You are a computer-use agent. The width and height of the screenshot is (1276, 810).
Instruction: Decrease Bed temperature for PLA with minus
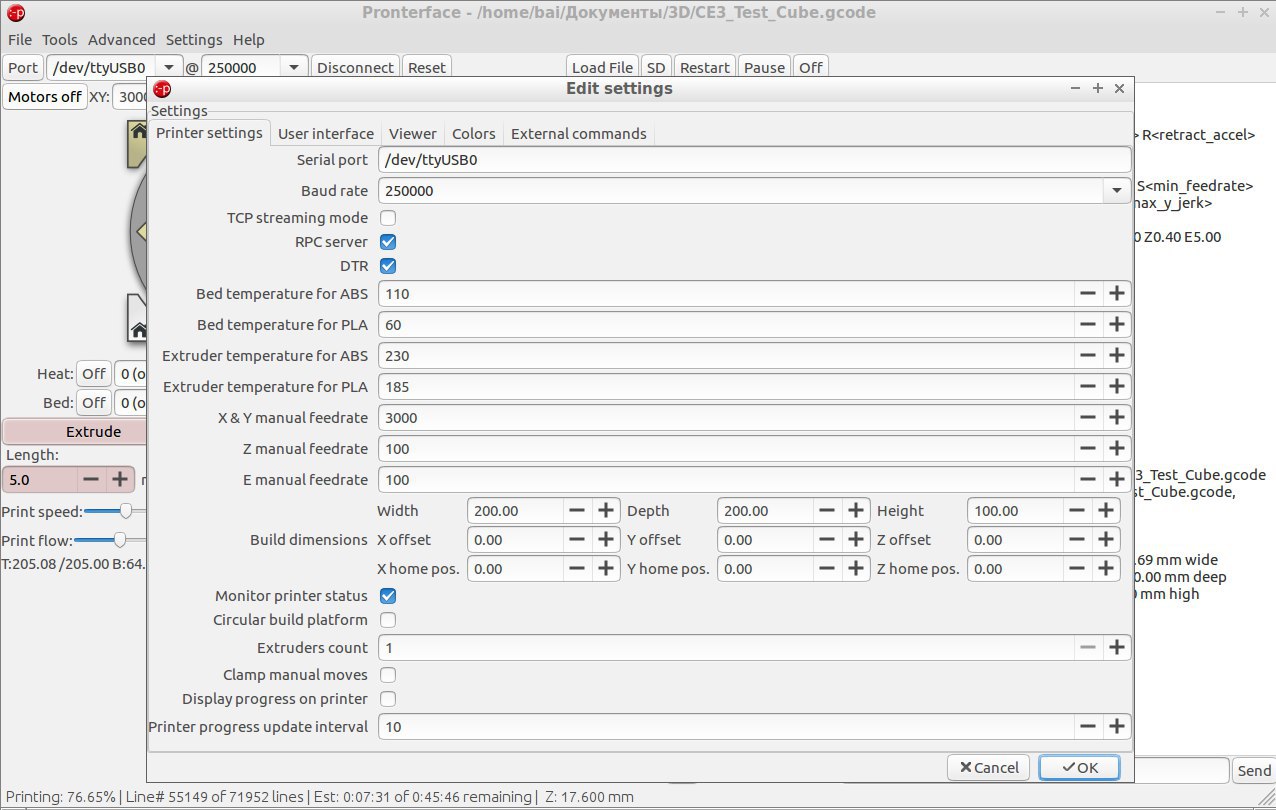click(1088, 325)
